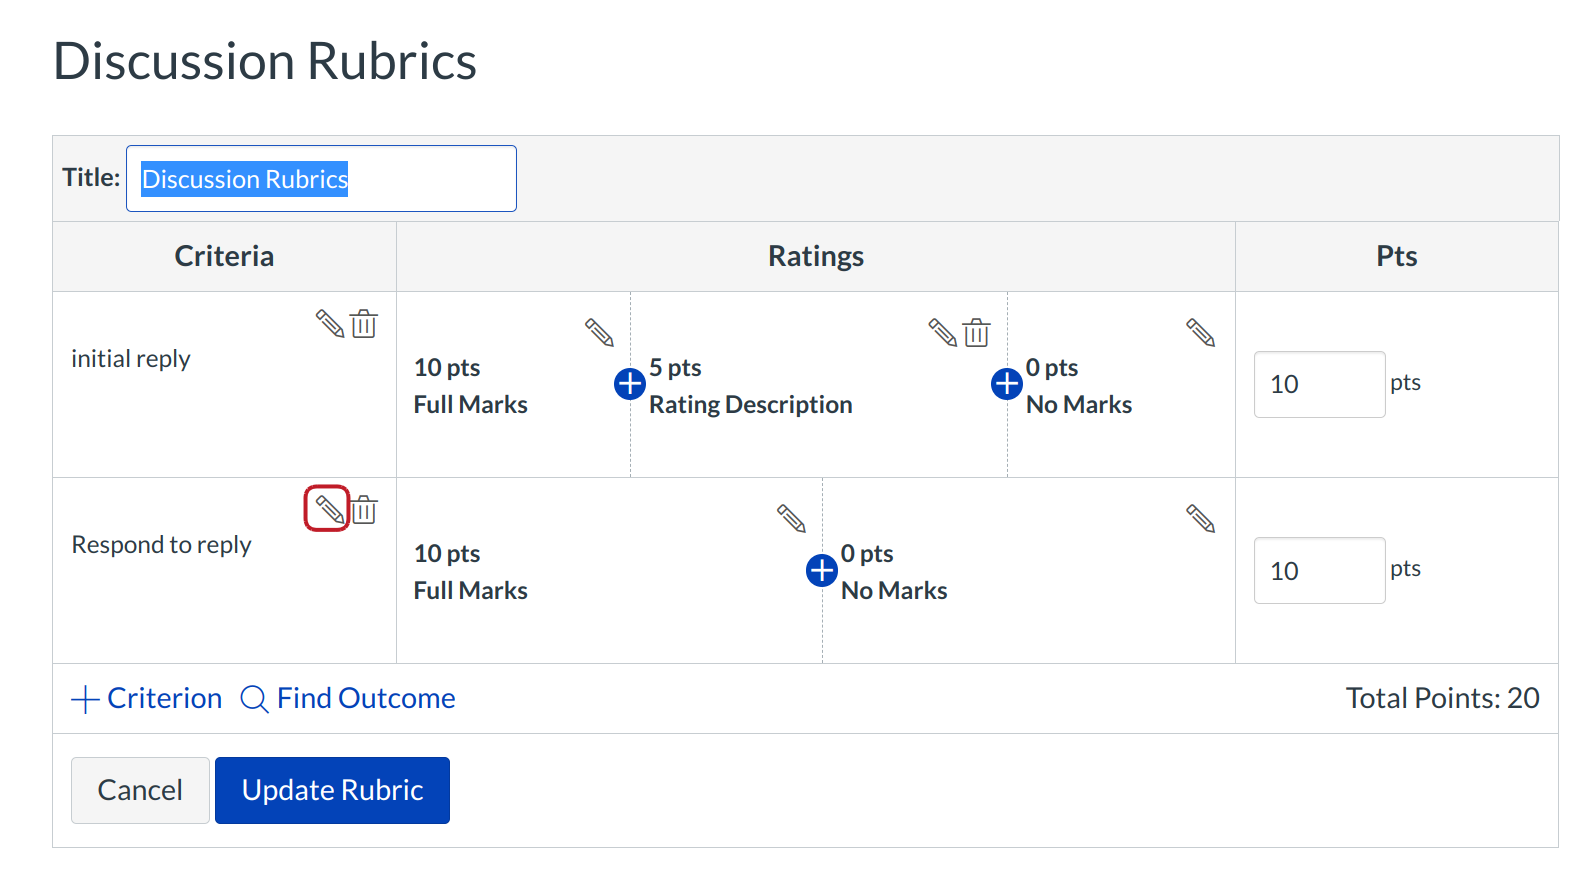Add rating between 5 pts and 0 pts
Viewport: 1590px width, 888px height.
click(x=1007, y=383)
